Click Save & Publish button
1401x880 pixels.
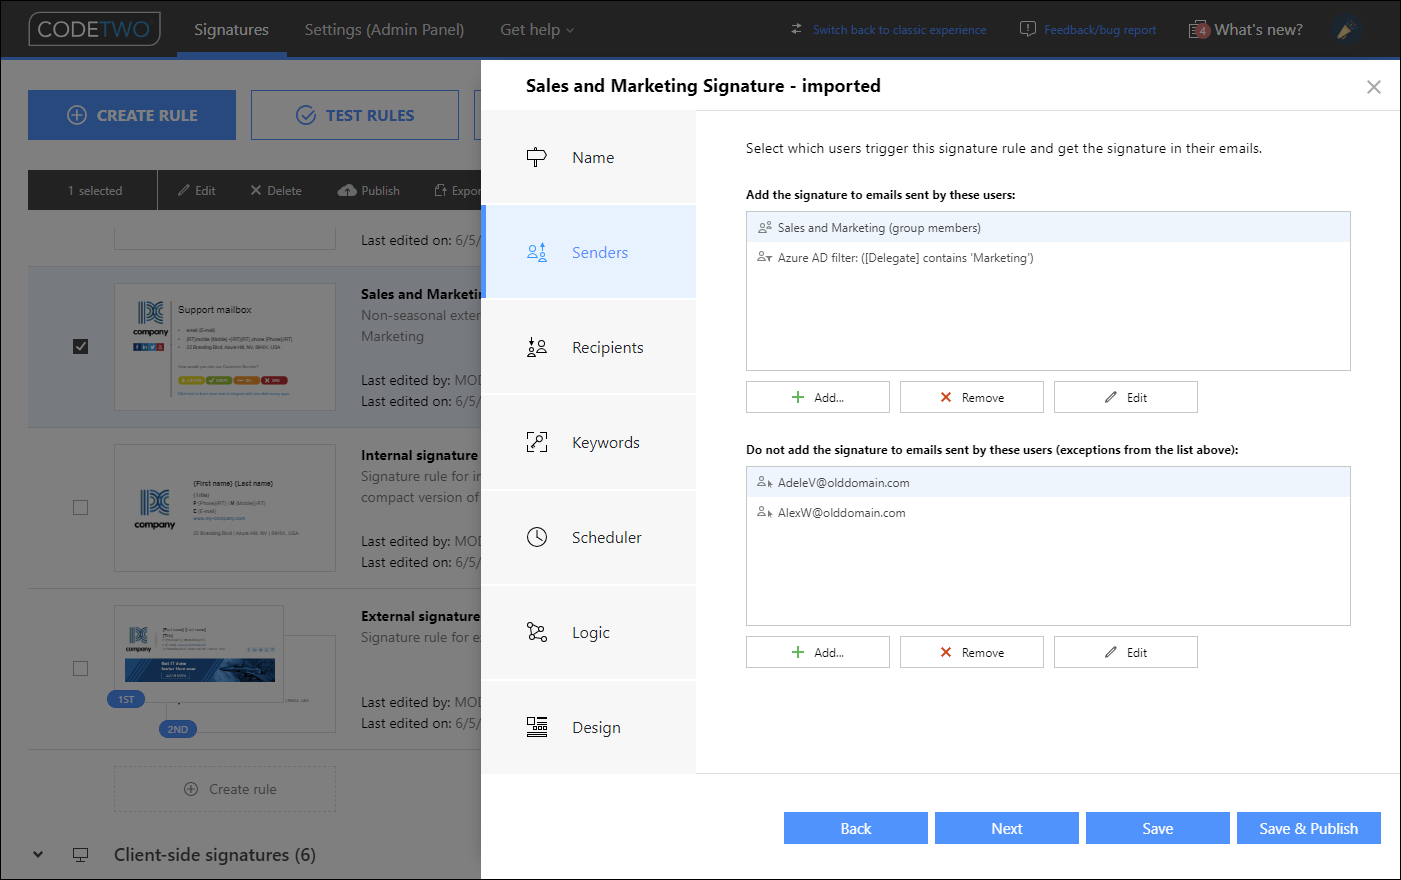coord(1309,828)
